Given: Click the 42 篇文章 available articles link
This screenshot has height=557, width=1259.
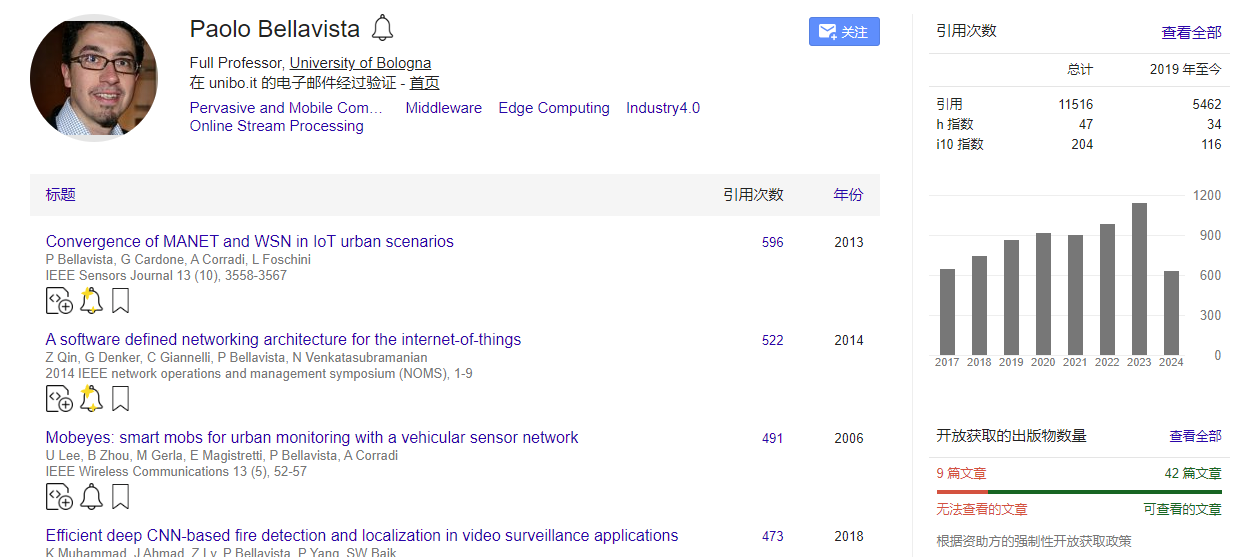Looking at the screenshot, I should tap(1193, 473).
